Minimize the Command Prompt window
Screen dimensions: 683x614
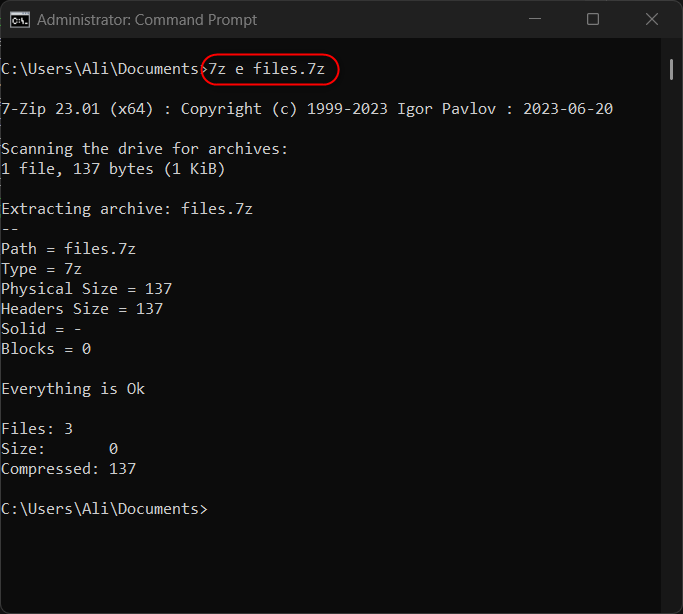click(541, 19)
